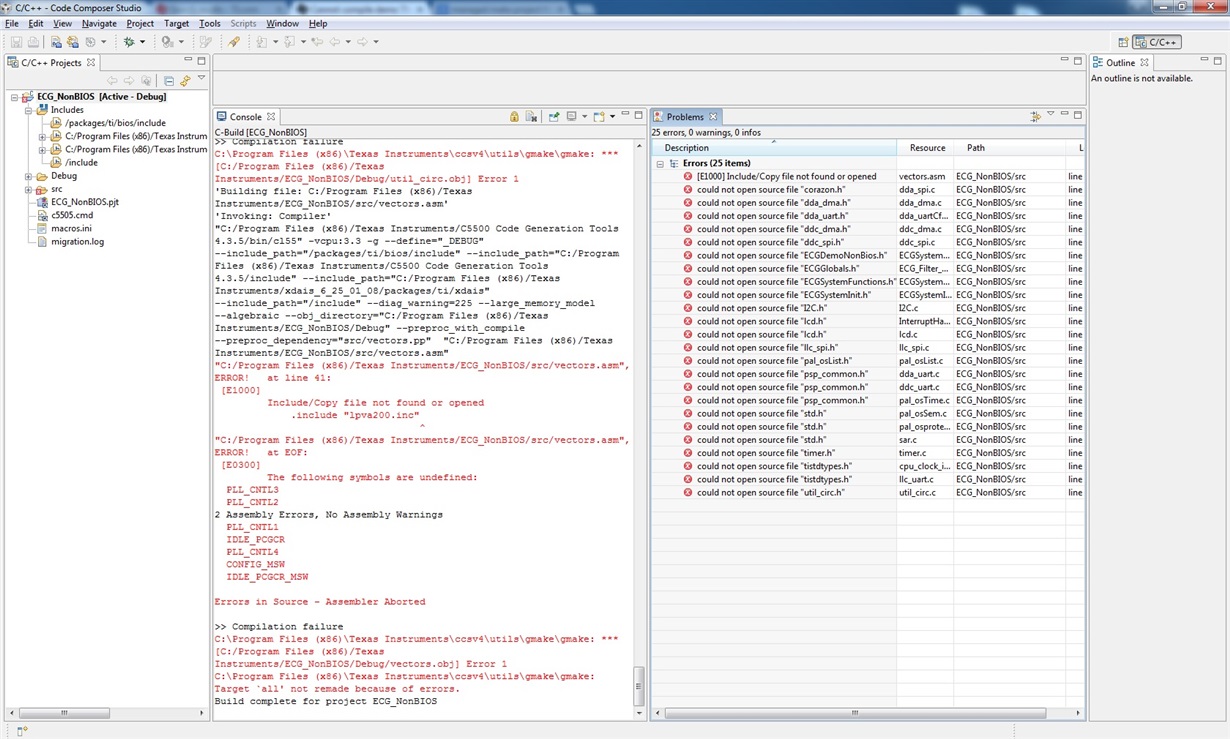This screenshot has width=1230, height=739.
Task: Select macros.ini file in project tree
Action: pos(71,228)
